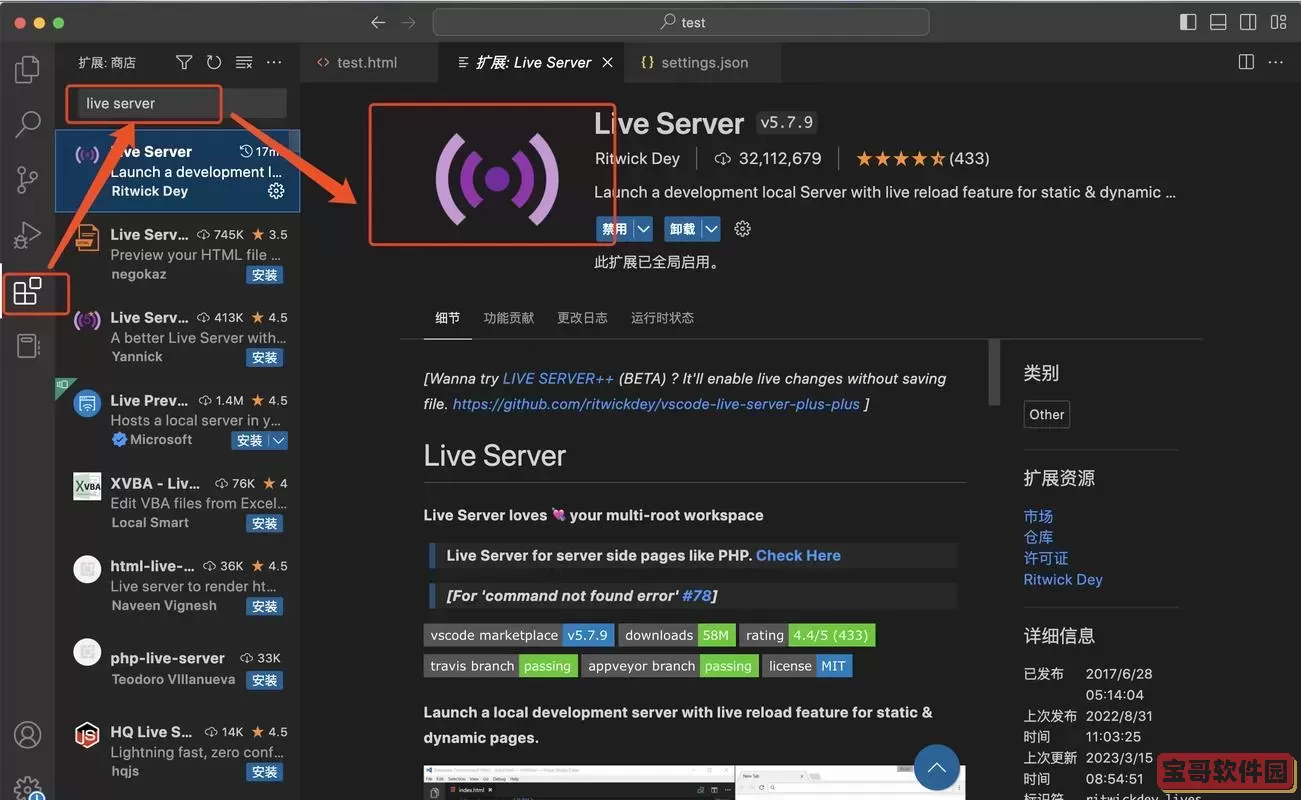This screenshot has width=1301, height=800.
Task: Click the command center search box
Action: (681, 22)
